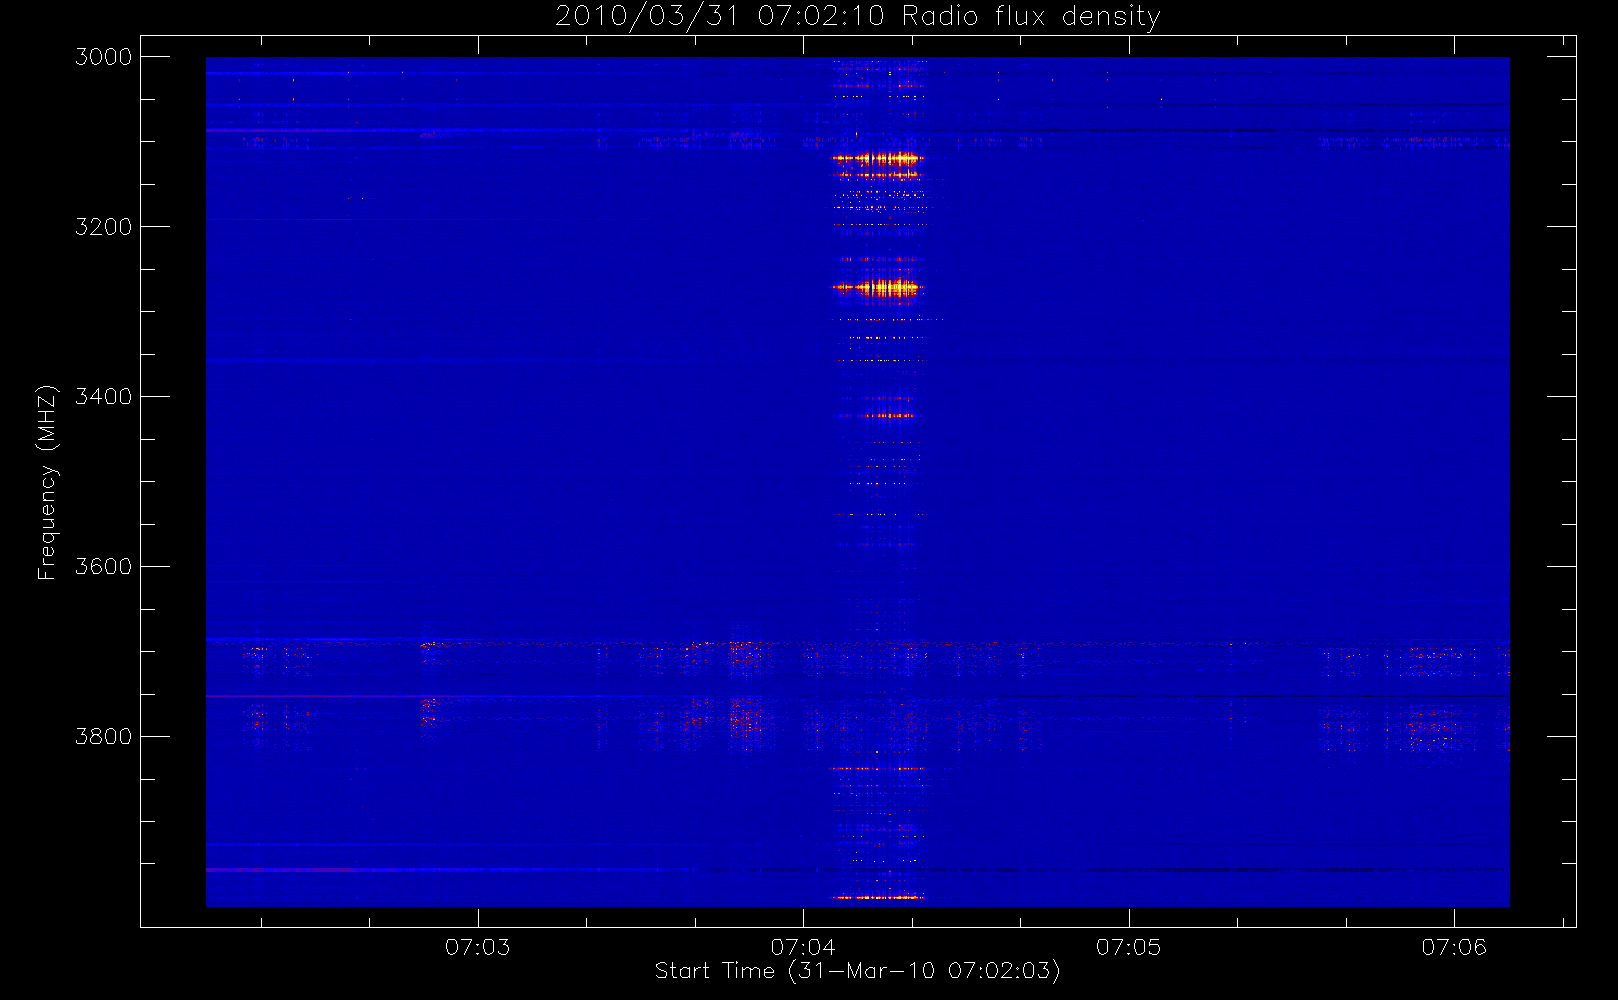Click the burst at the 3990 MHz bottom edge
Image resolution: width=1618 pixels, height=1000 pixels.
[878, 897]
